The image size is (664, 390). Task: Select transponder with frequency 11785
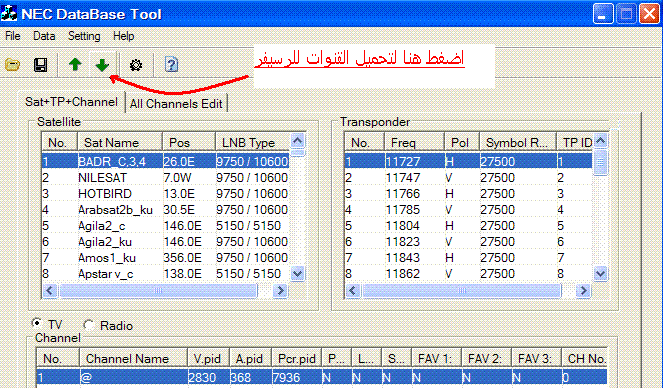[468, 210]
